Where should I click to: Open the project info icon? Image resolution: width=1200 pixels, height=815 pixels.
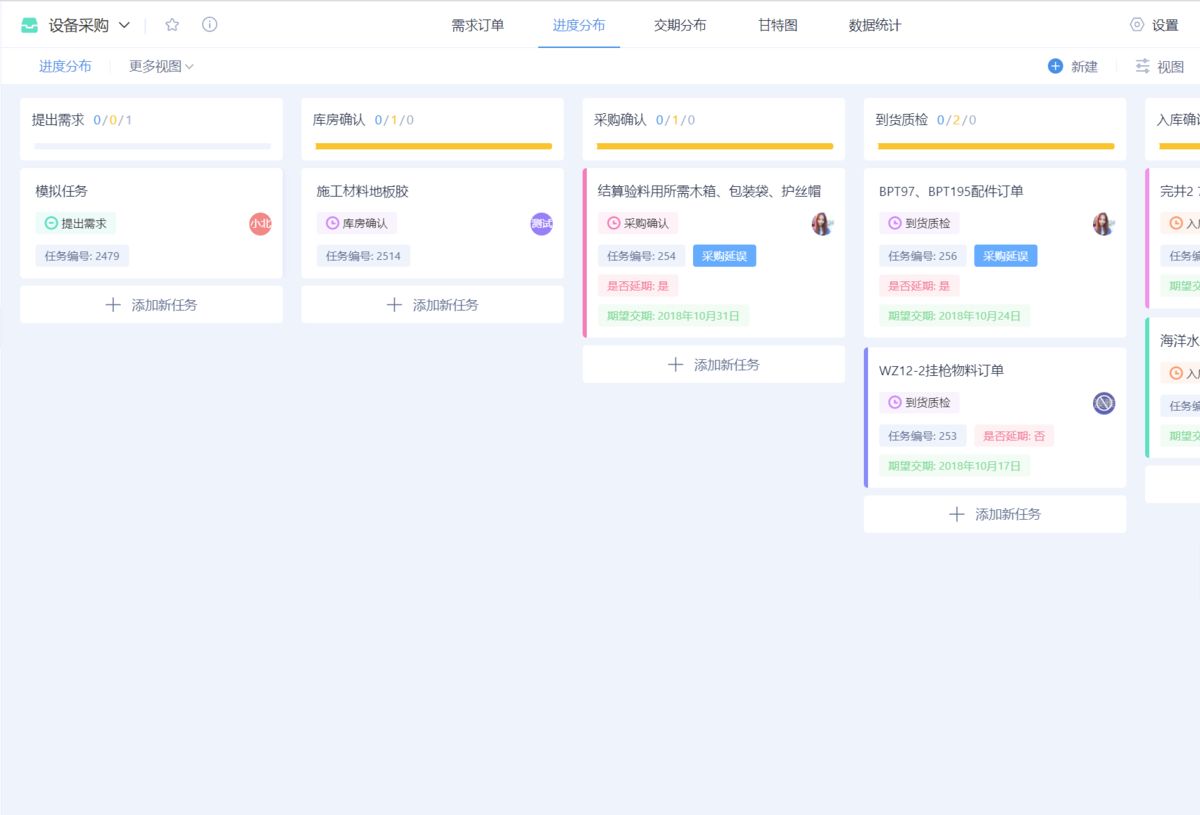[x=209, y=25]
